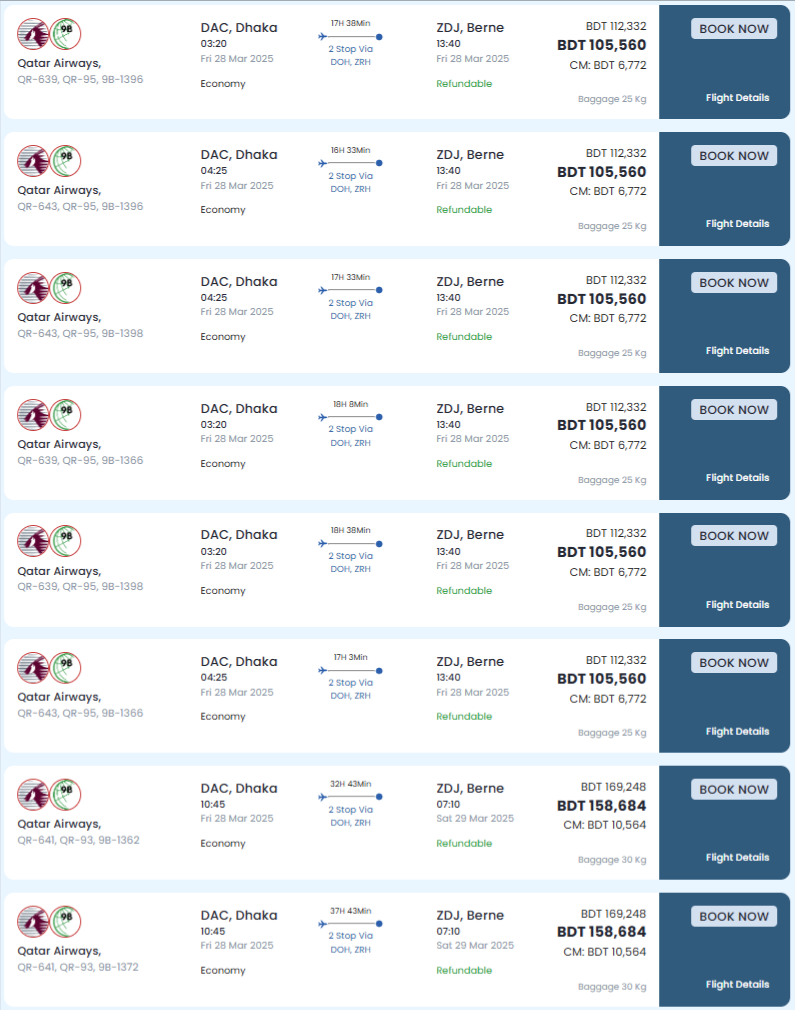The image size is (795, 1010).
Task: Show Flight Details for 17H 3Min flight
Action: click(x=737, y=732)
